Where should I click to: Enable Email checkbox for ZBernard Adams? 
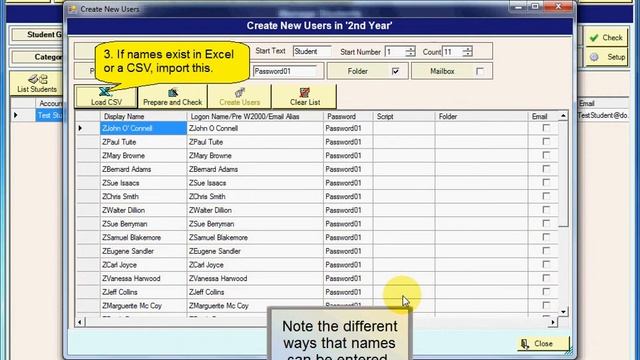[546, 169]
